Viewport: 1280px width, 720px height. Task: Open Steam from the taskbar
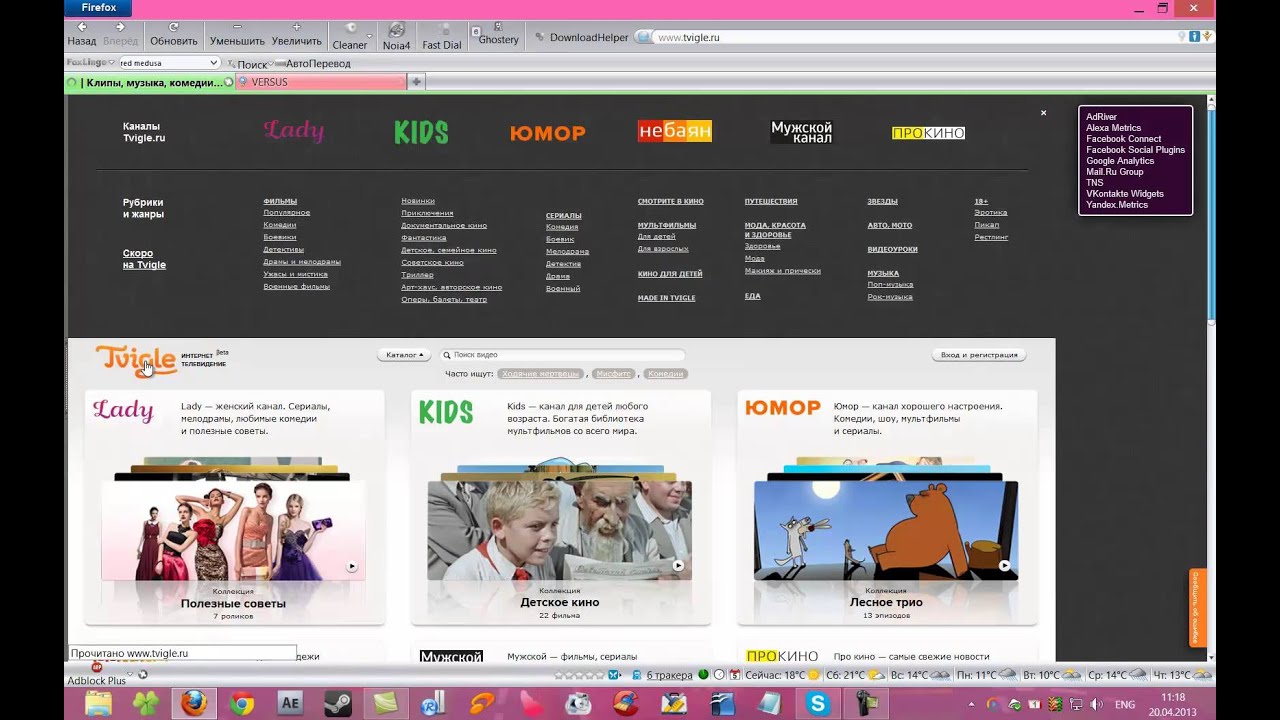pyautogui.click(x=338, y=704)
